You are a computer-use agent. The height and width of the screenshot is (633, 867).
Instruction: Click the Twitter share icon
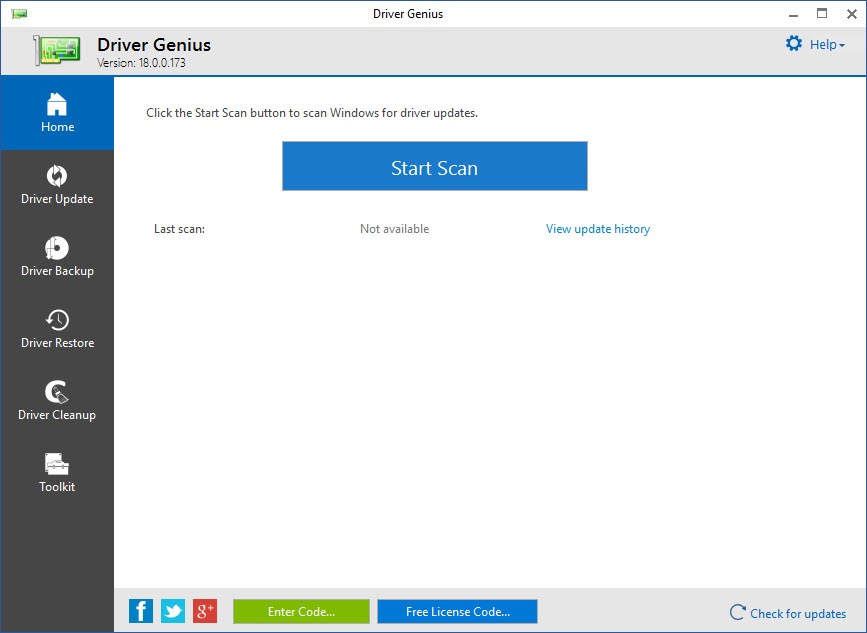point(173,611)
